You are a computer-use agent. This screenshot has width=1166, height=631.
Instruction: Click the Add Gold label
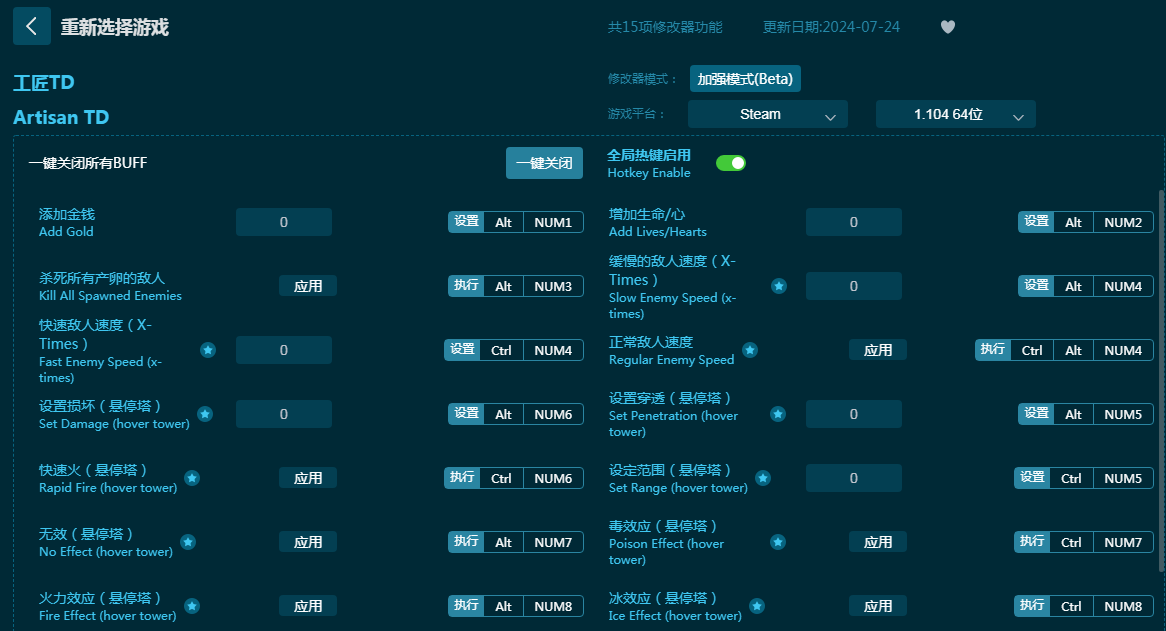tap(66, 231)
